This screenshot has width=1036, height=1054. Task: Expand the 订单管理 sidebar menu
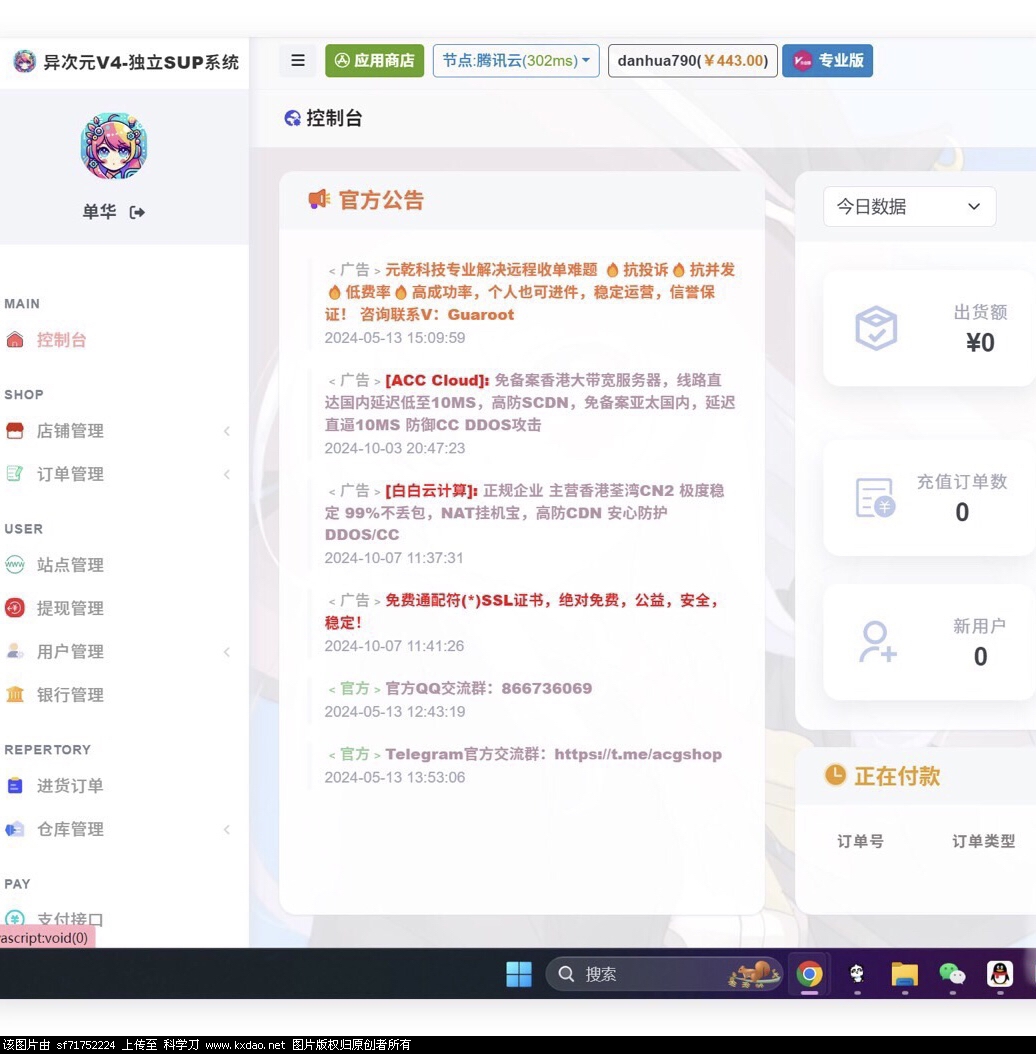(x=70, y=474)
